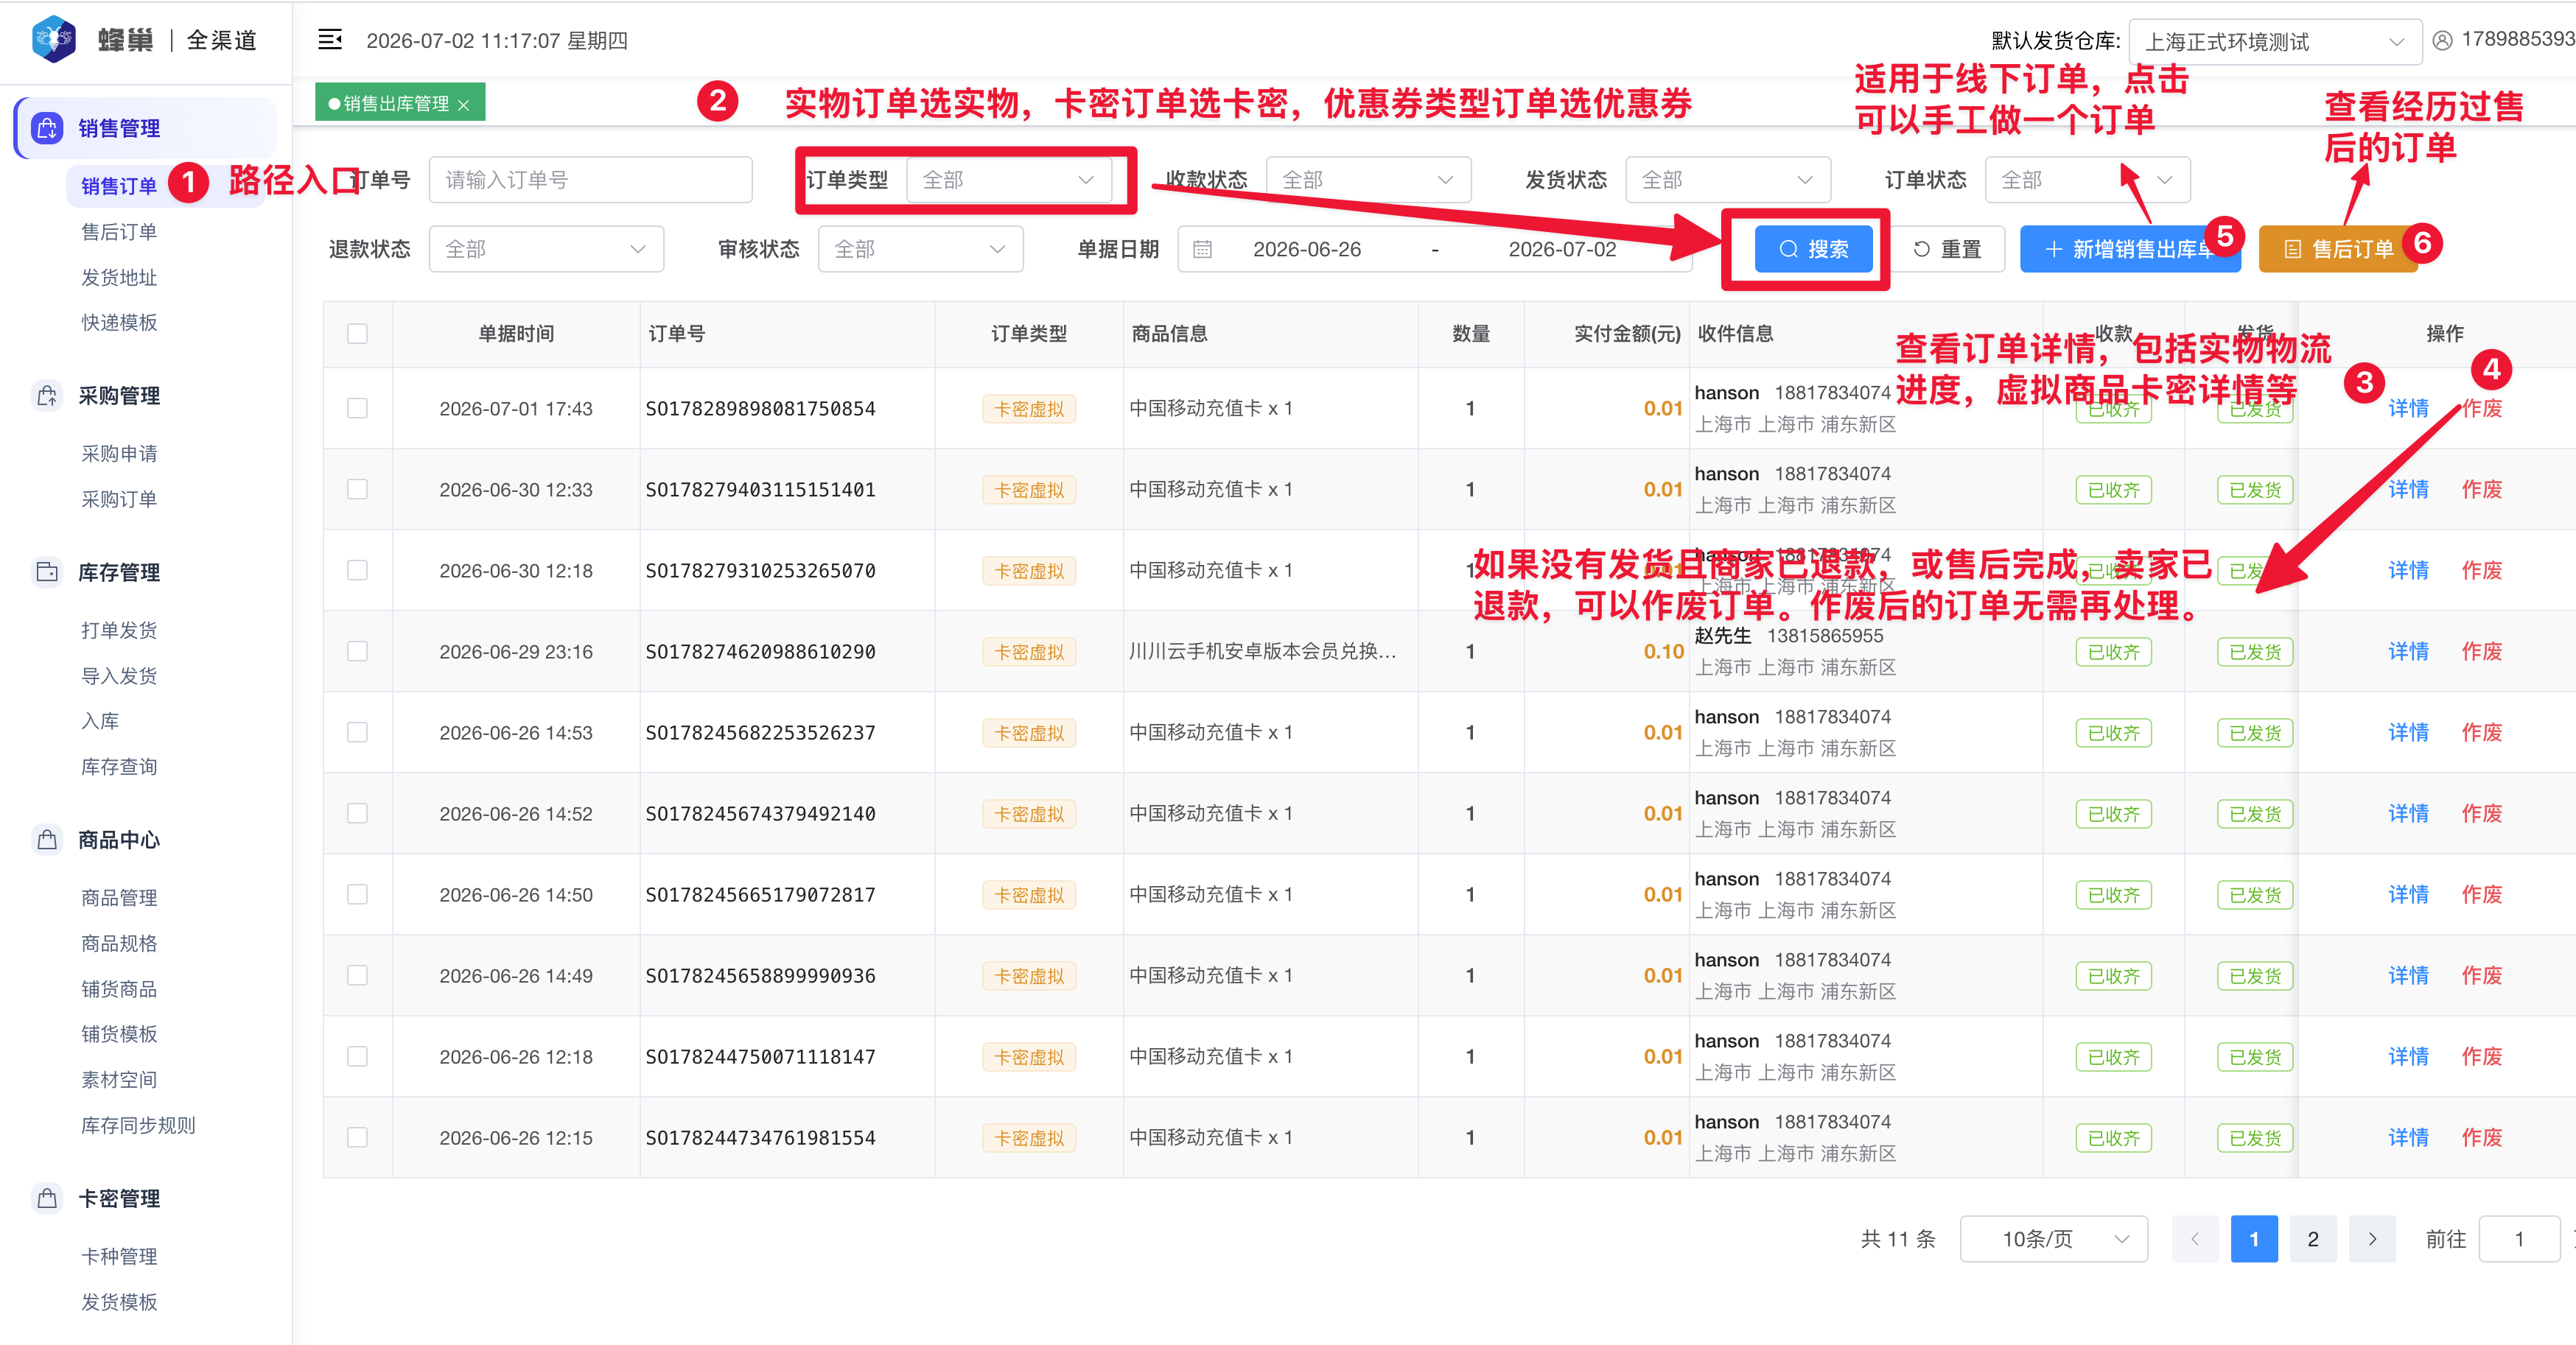Open 详情 for order SO178245682253526237

point(2408,732)
